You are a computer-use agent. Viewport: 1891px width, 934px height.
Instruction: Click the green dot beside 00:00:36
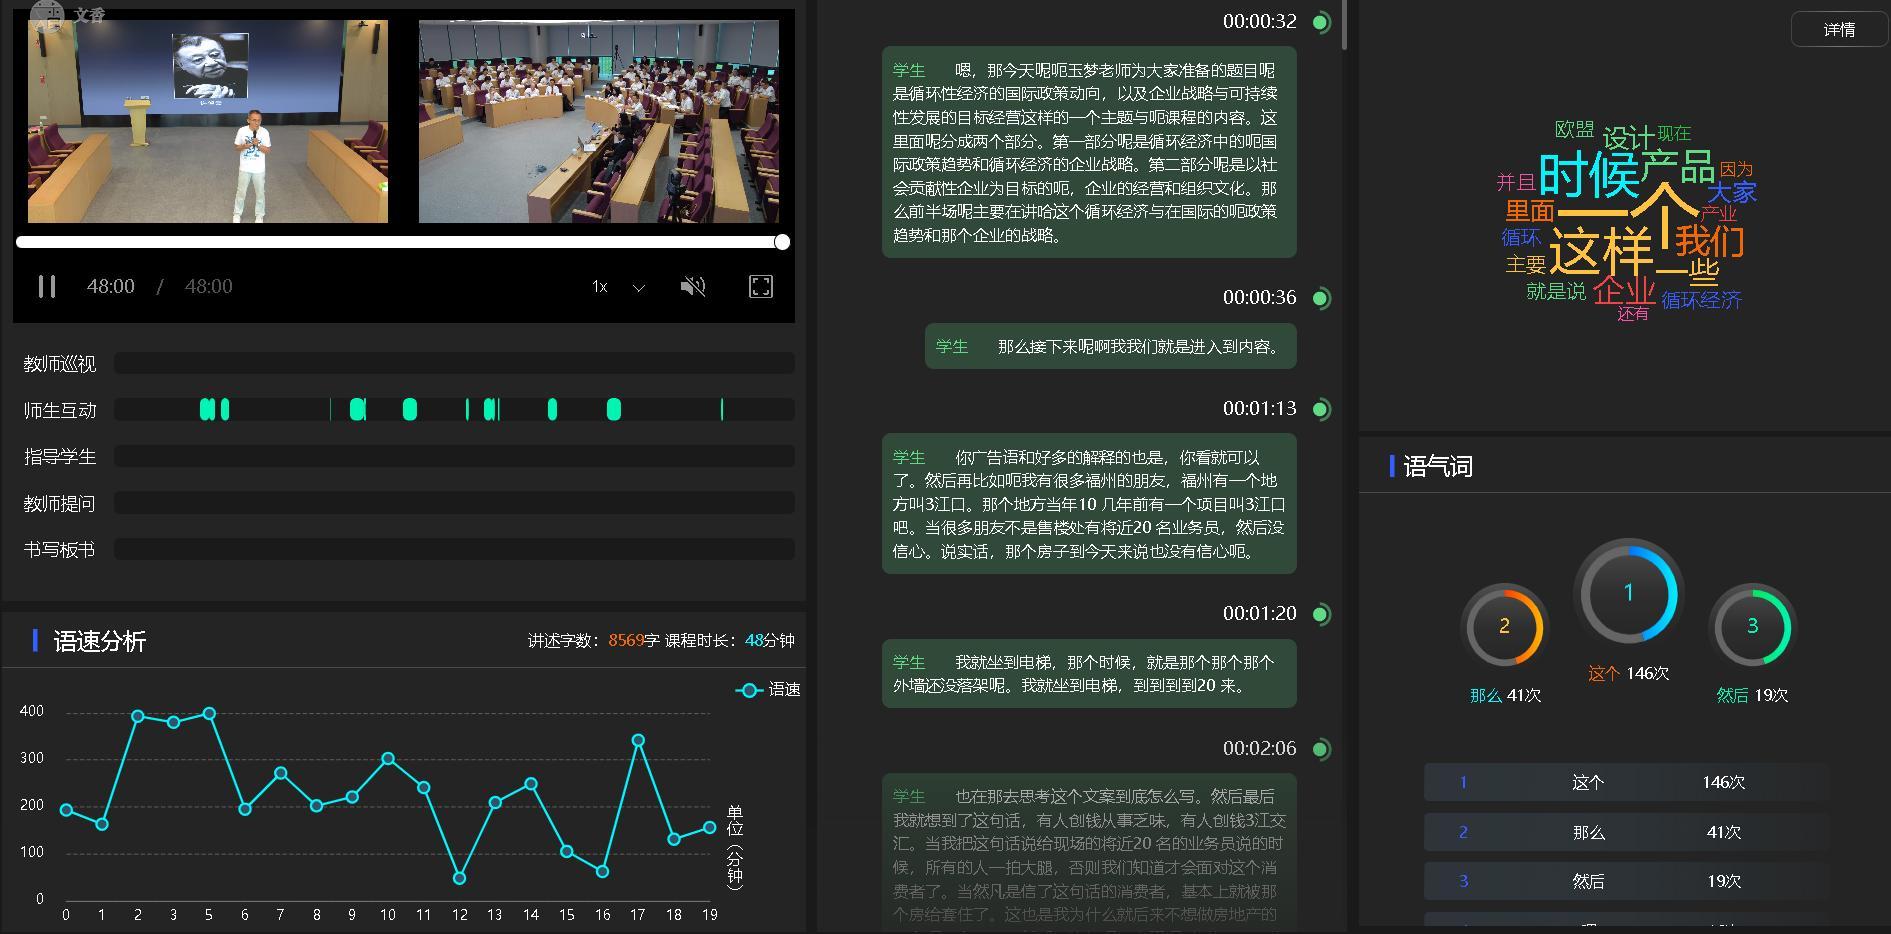click(1321, 298)
